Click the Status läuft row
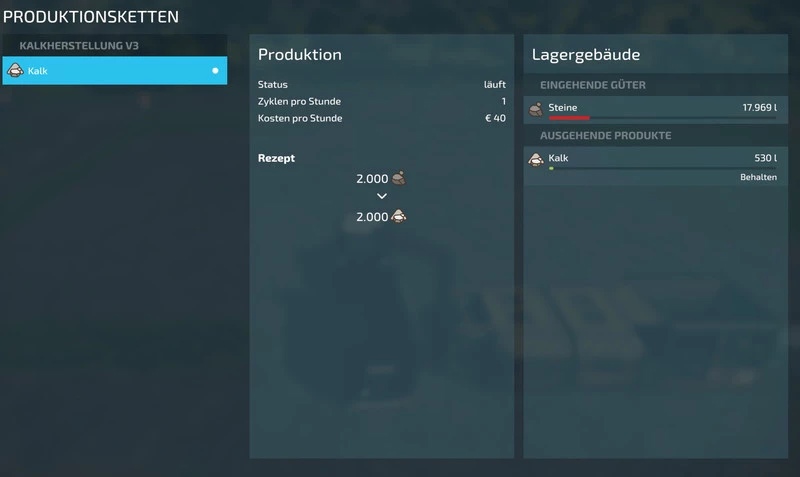The height and width of the screenshot is (477, 800). (x=382, y=84)
